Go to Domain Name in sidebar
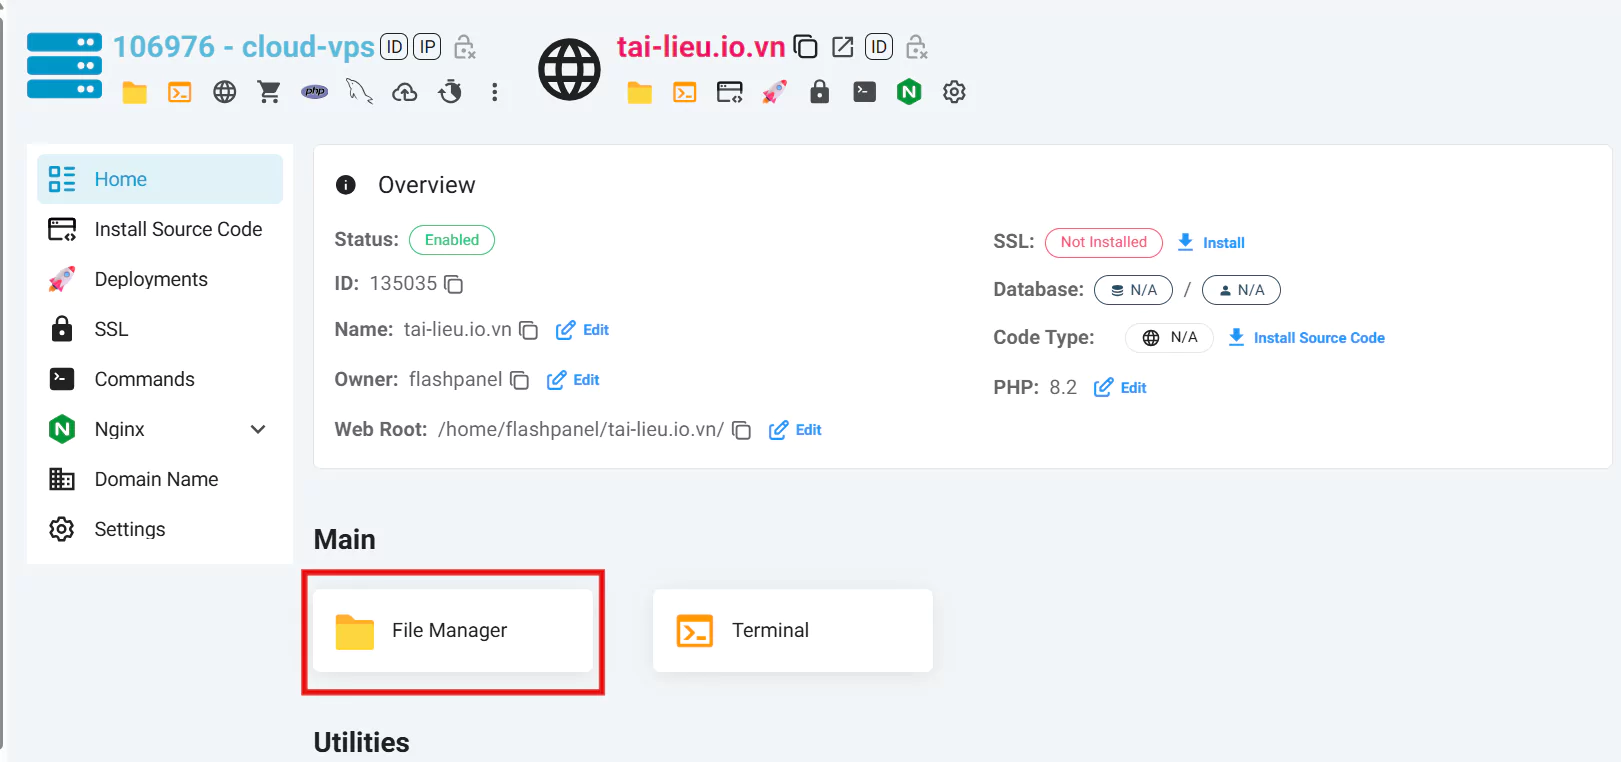The width and height of the screenshot is (1621, 762). pos(156,479)
